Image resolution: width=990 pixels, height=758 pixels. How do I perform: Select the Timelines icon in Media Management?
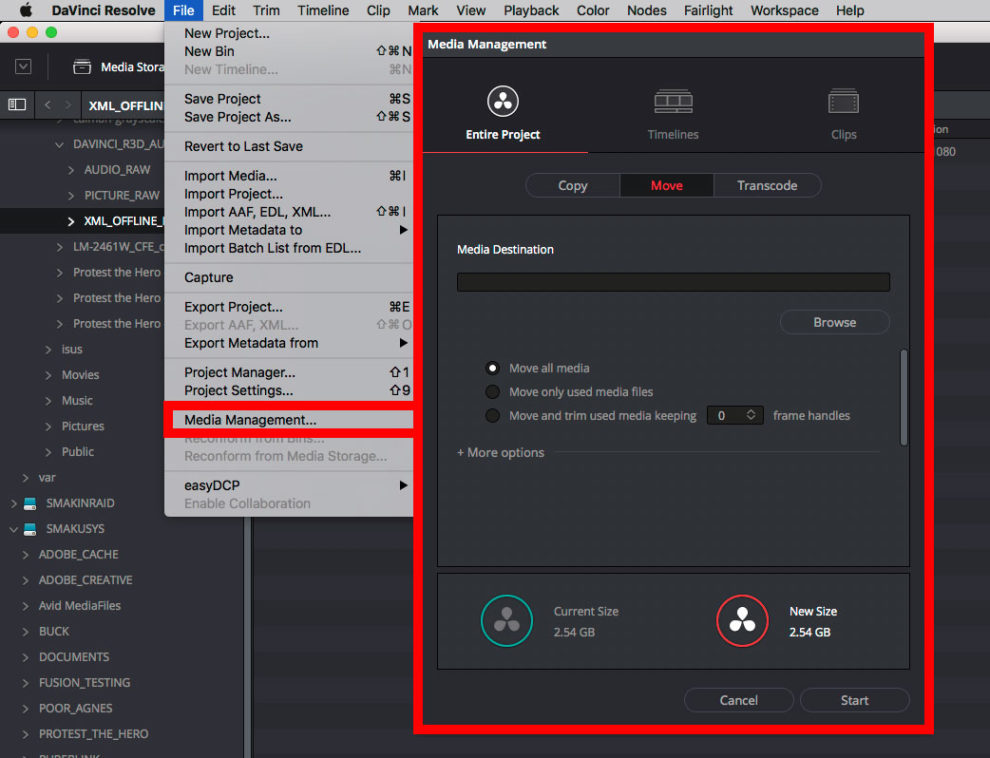pos(673,101)
